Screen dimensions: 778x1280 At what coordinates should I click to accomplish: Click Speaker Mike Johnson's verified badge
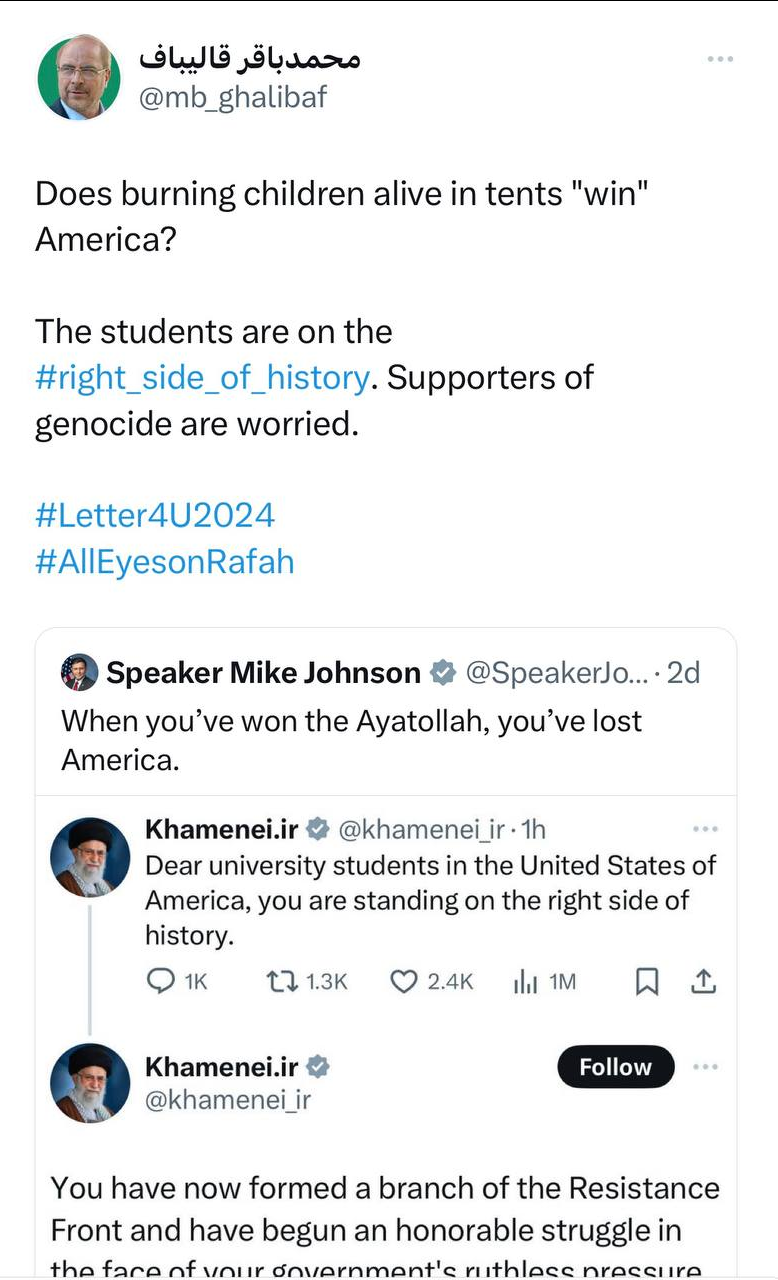click(442, 673)
